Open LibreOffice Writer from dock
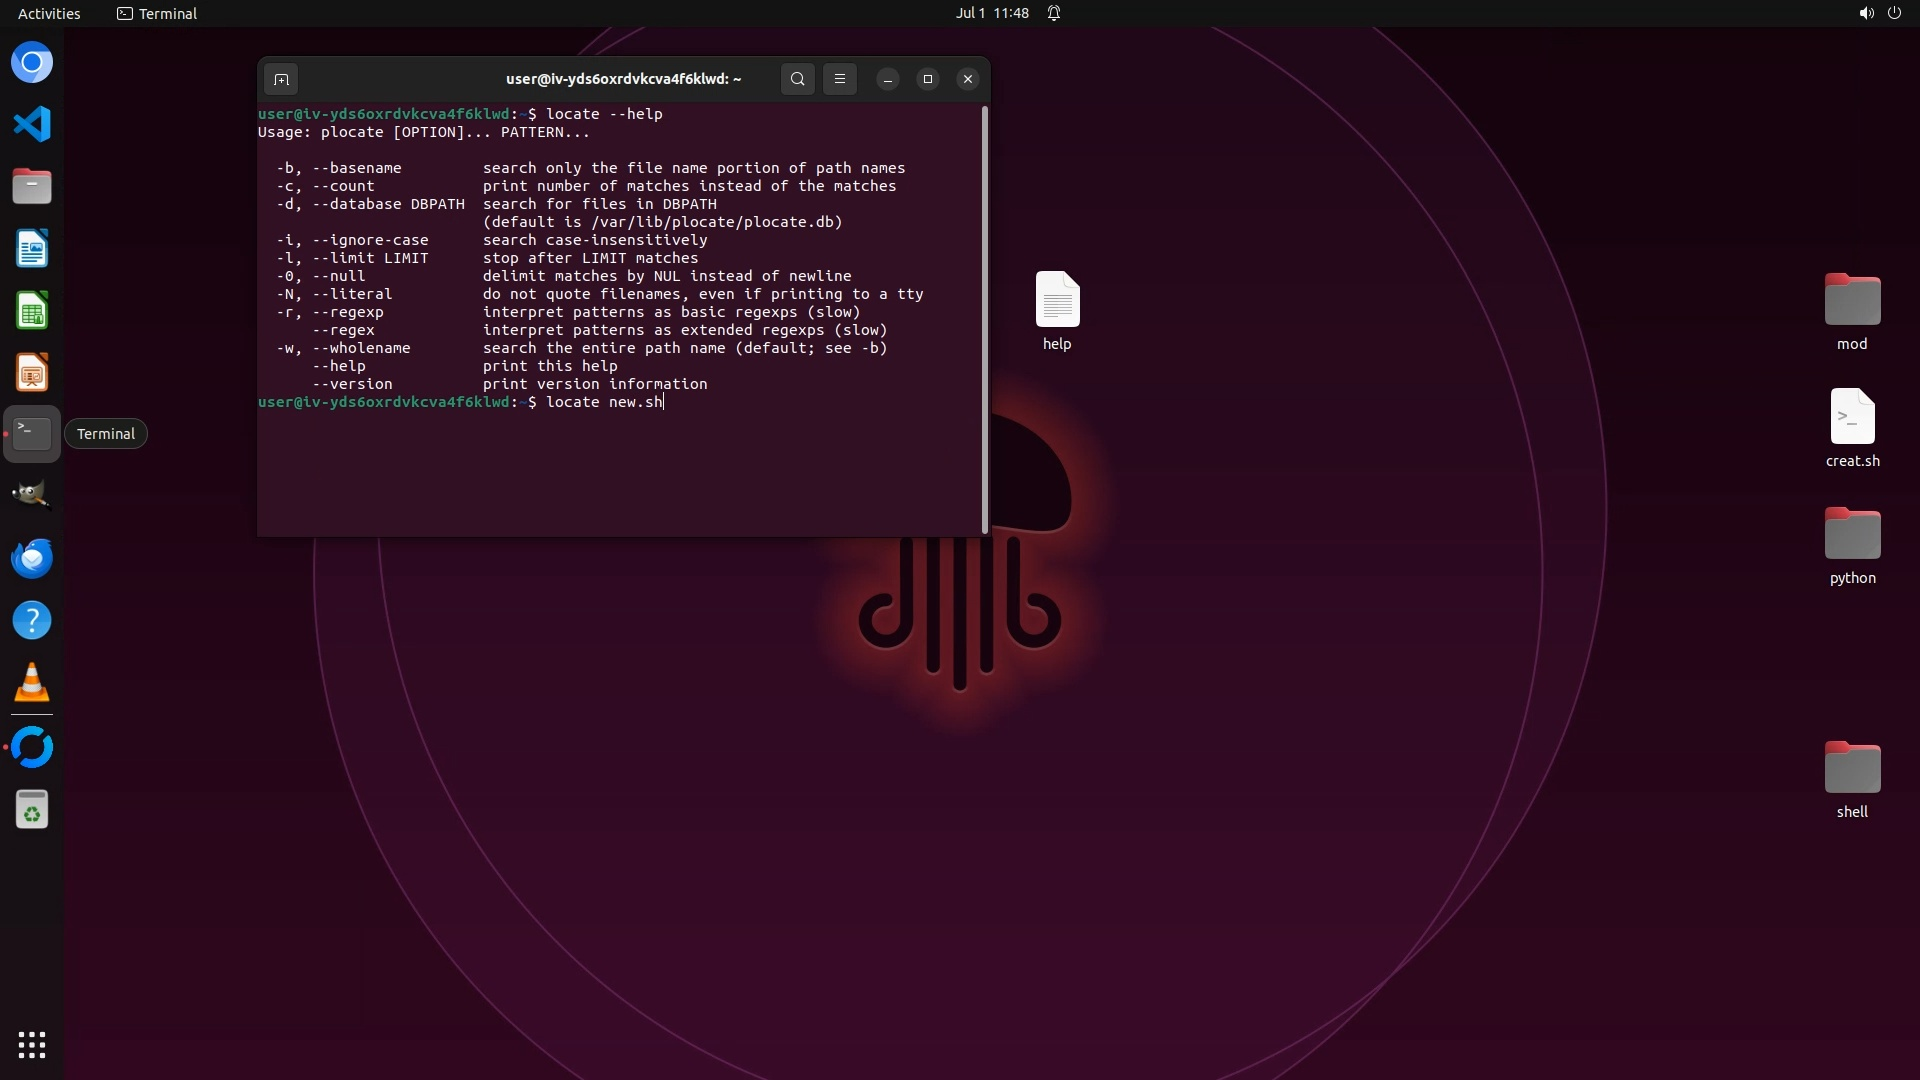The image size is (1920, 1080). pyautogui.click(x=32, y=249)
